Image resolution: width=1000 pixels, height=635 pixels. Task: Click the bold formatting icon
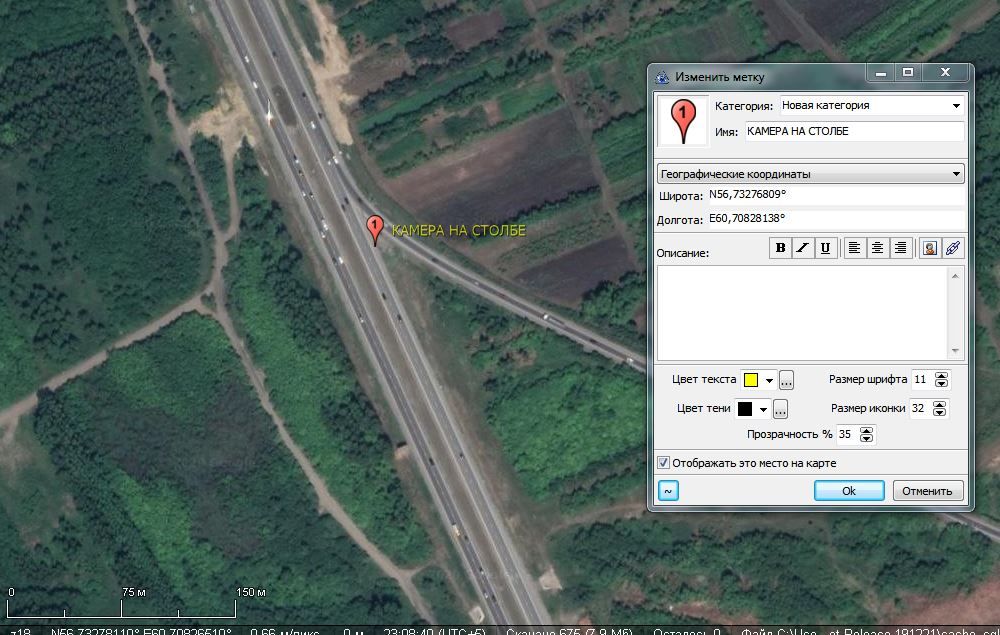[x=780, y=249]
